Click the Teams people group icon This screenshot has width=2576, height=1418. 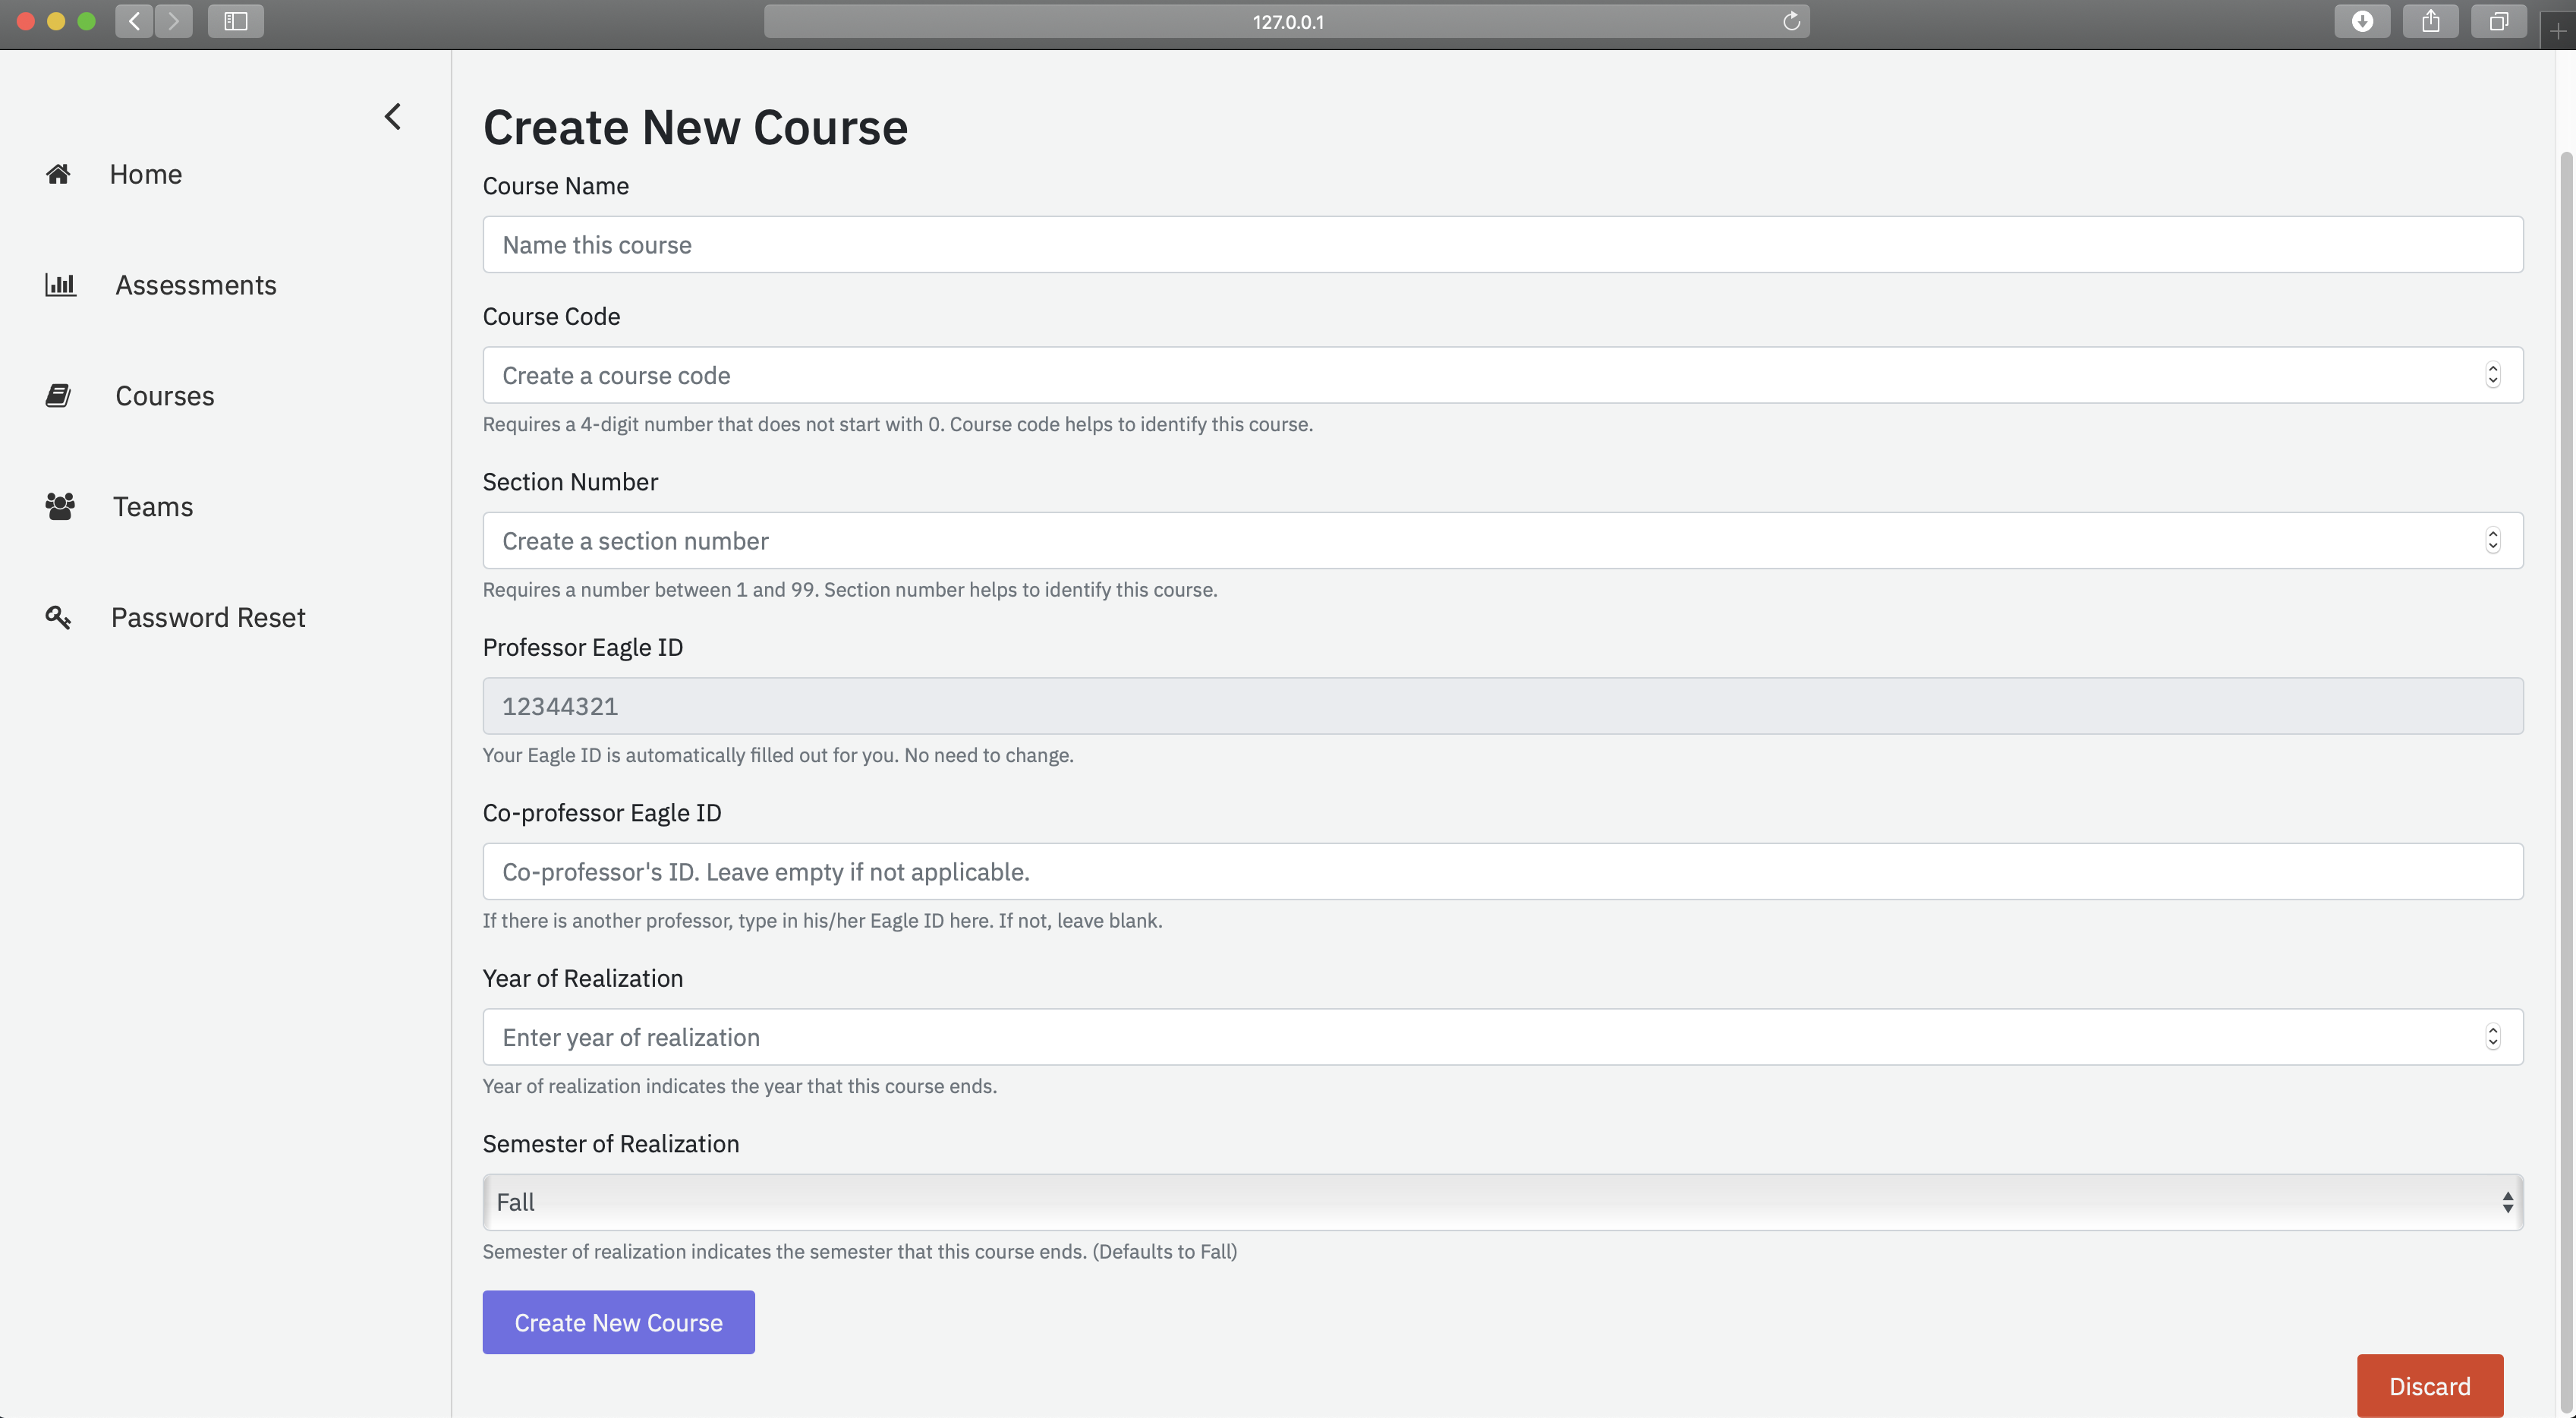[59, 506]
